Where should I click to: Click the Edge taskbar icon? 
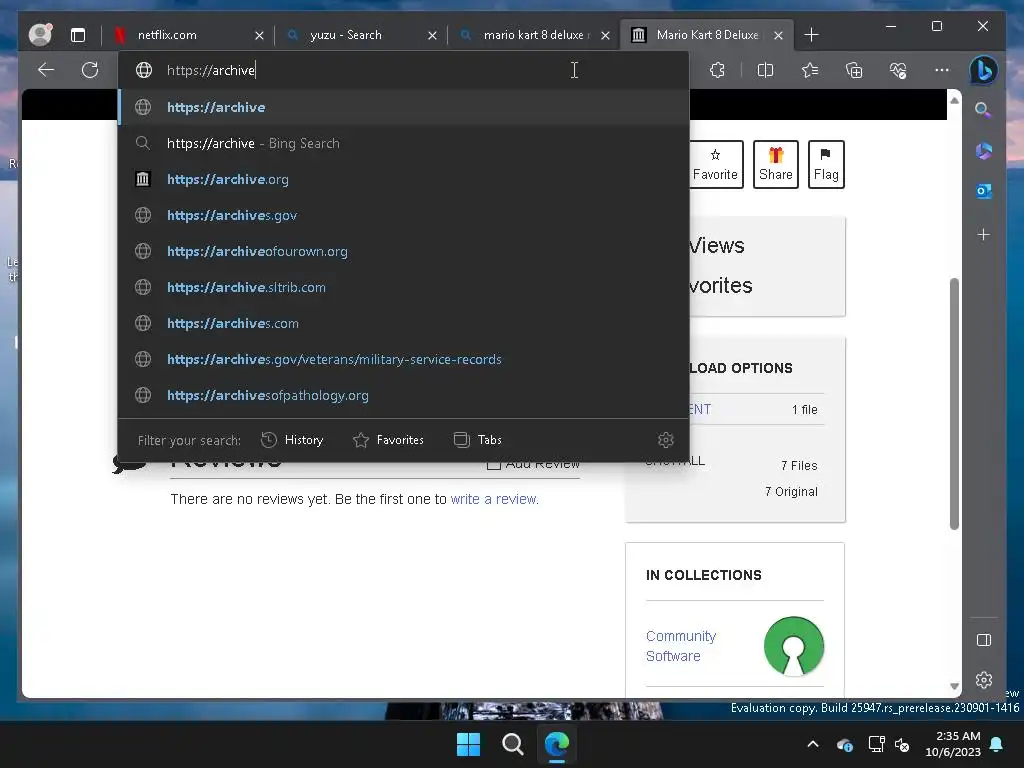pyautogui.click(x=557, y=744)
